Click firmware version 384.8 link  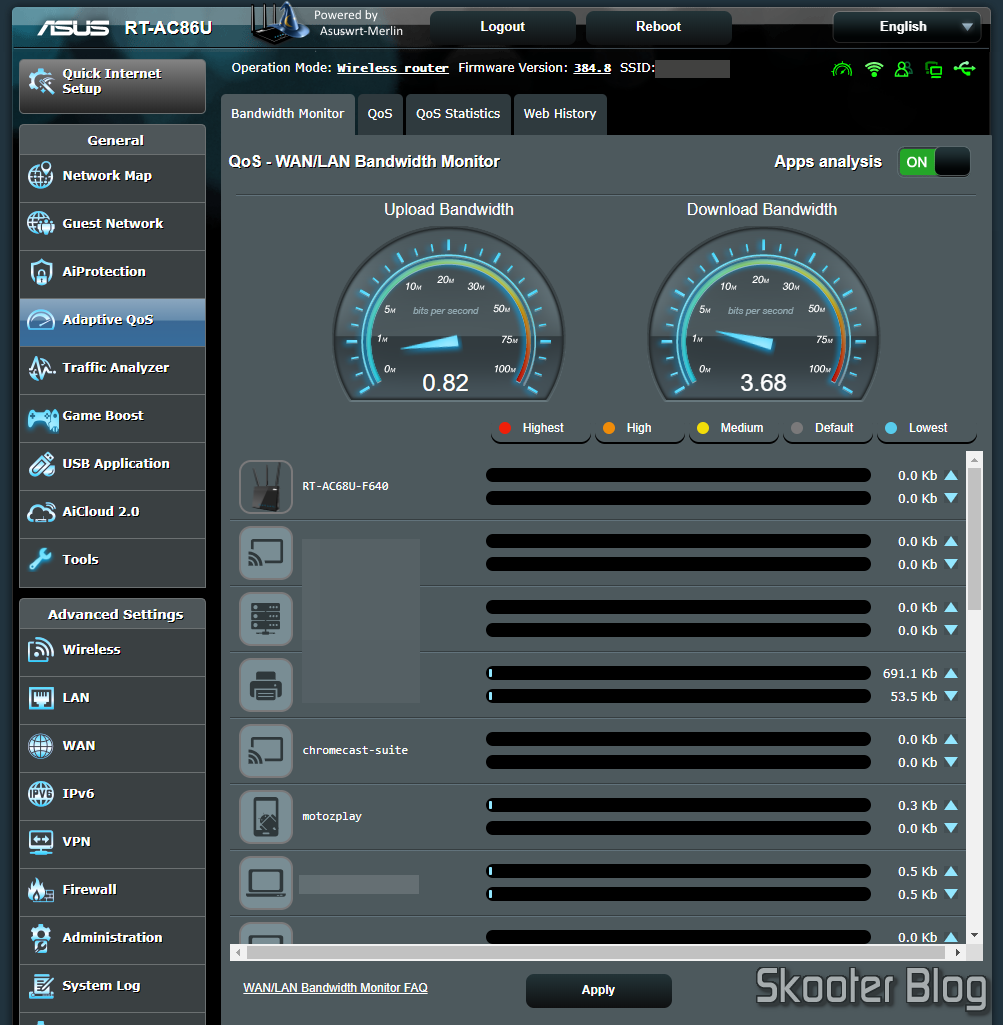(x=592, y=68)
